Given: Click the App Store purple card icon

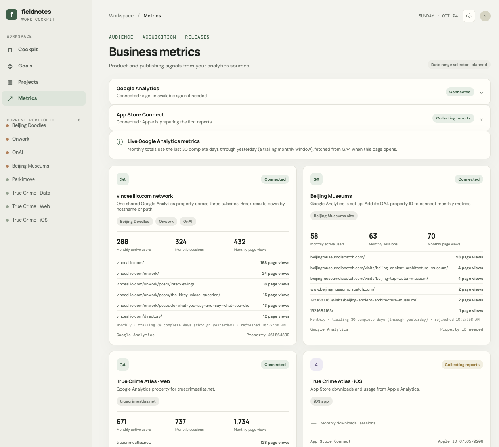Looking at the screenshot, I should pyautogui.click(x=316, y=364).
